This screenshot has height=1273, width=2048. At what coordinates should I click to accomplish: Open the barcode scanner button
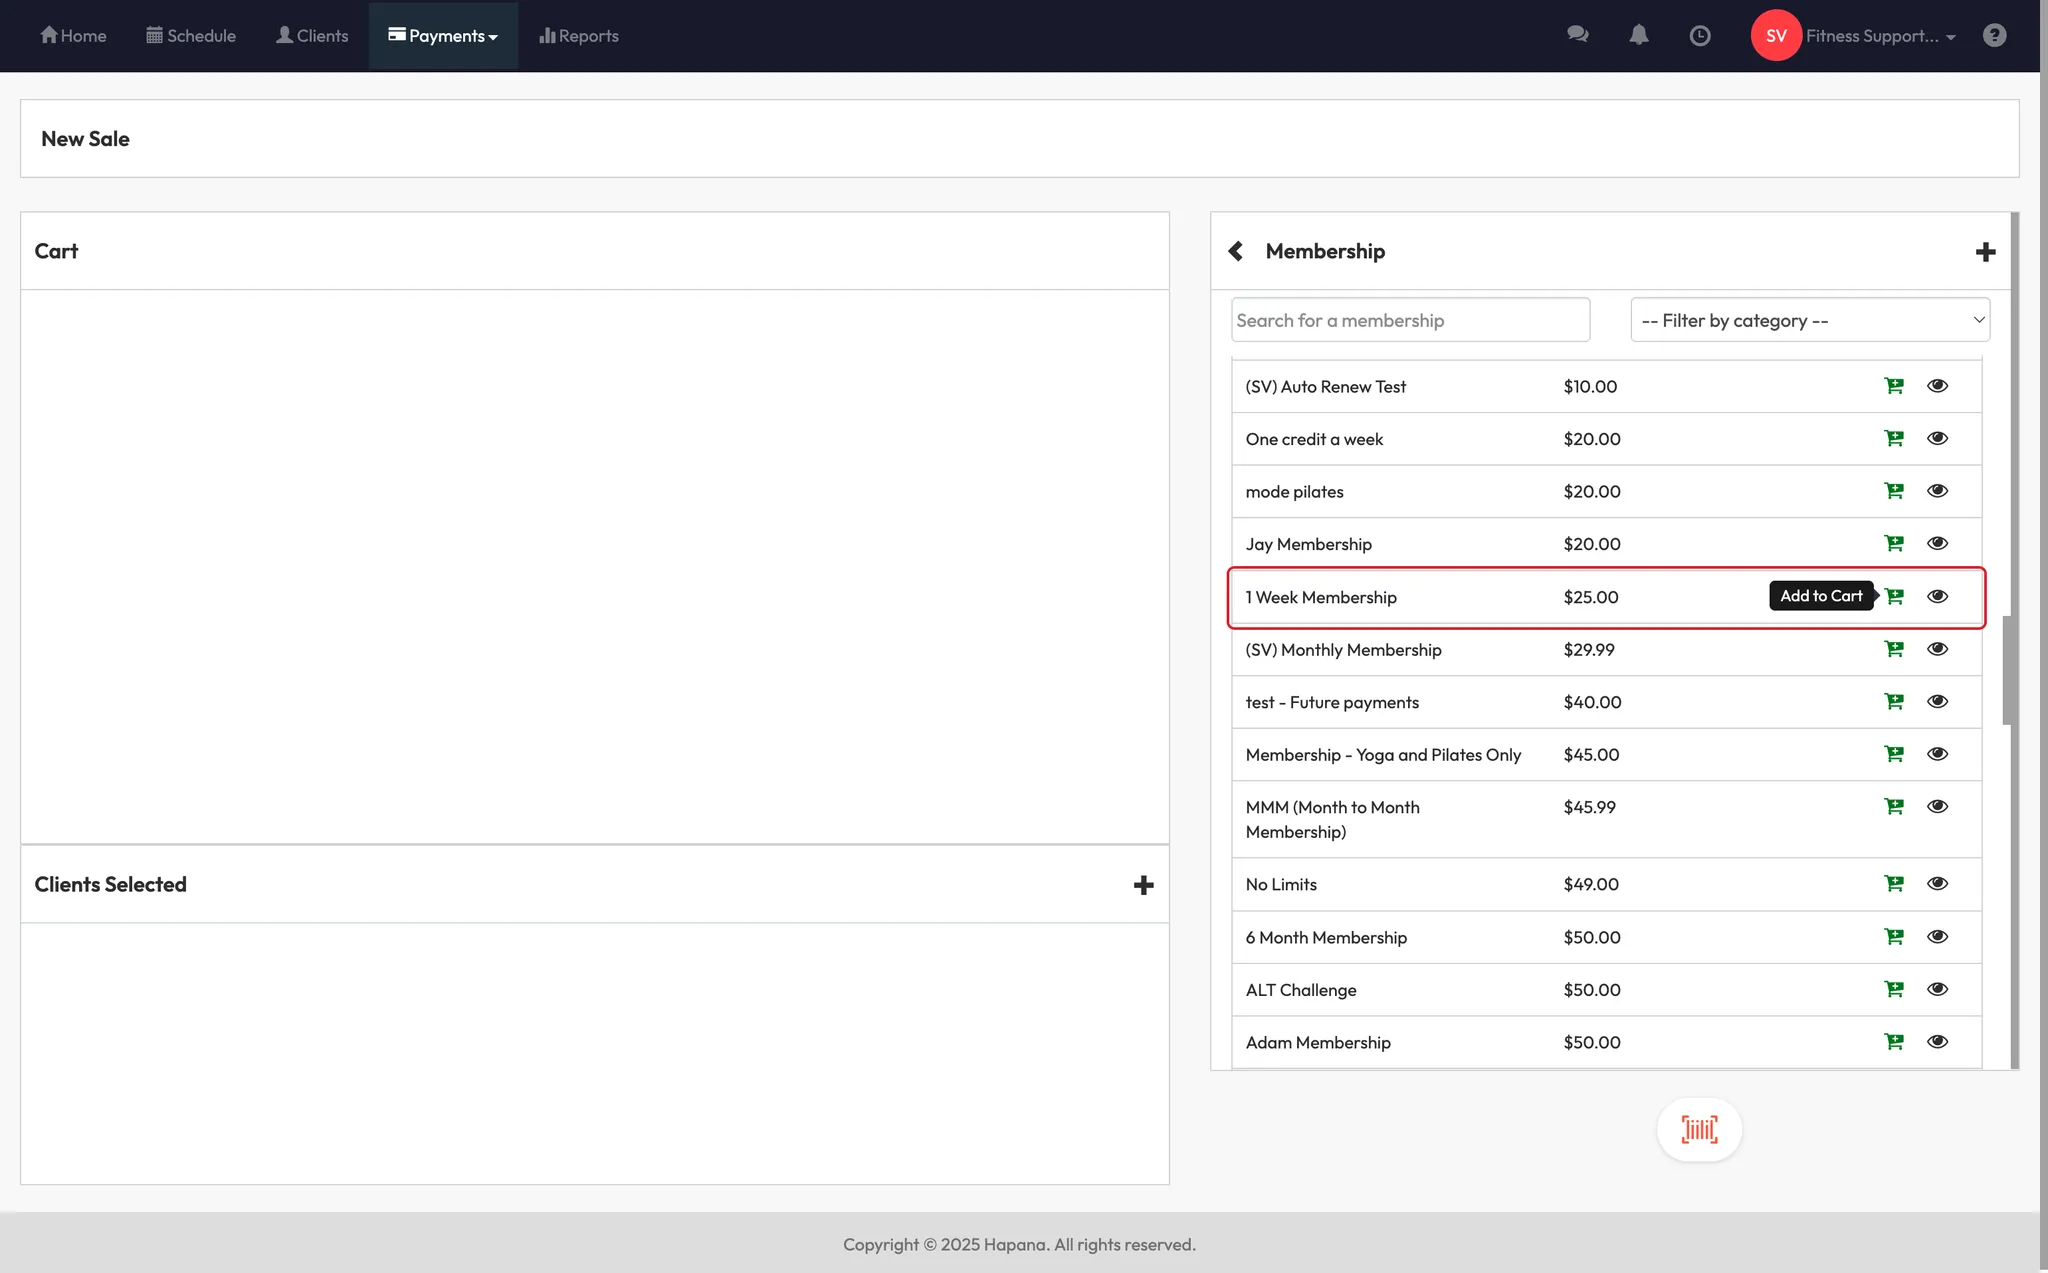coord(1699,1130)
